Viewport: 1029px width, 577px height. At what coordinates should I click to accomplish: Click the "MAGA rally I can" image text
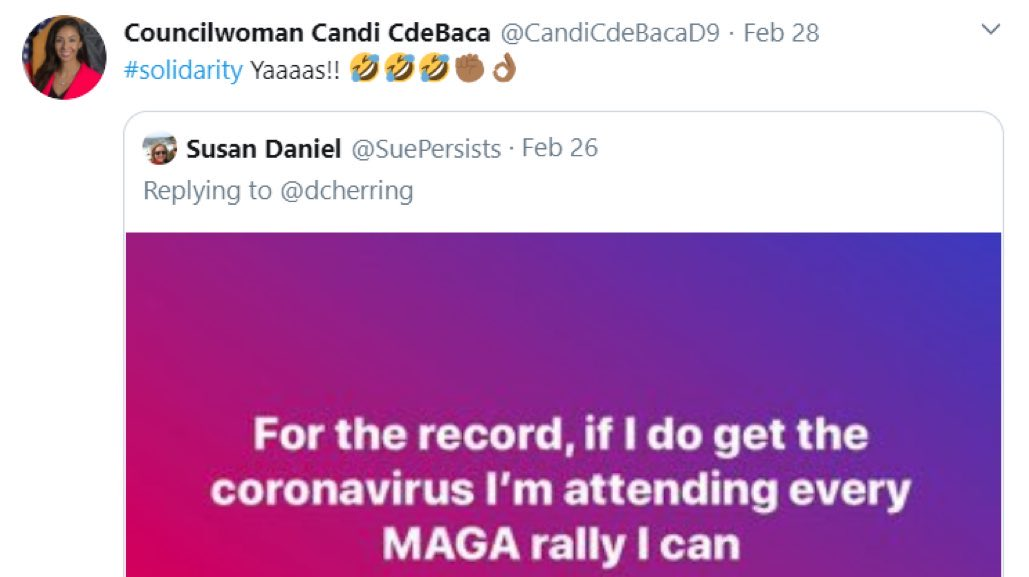pyautogui.click(x=561, y=544)
